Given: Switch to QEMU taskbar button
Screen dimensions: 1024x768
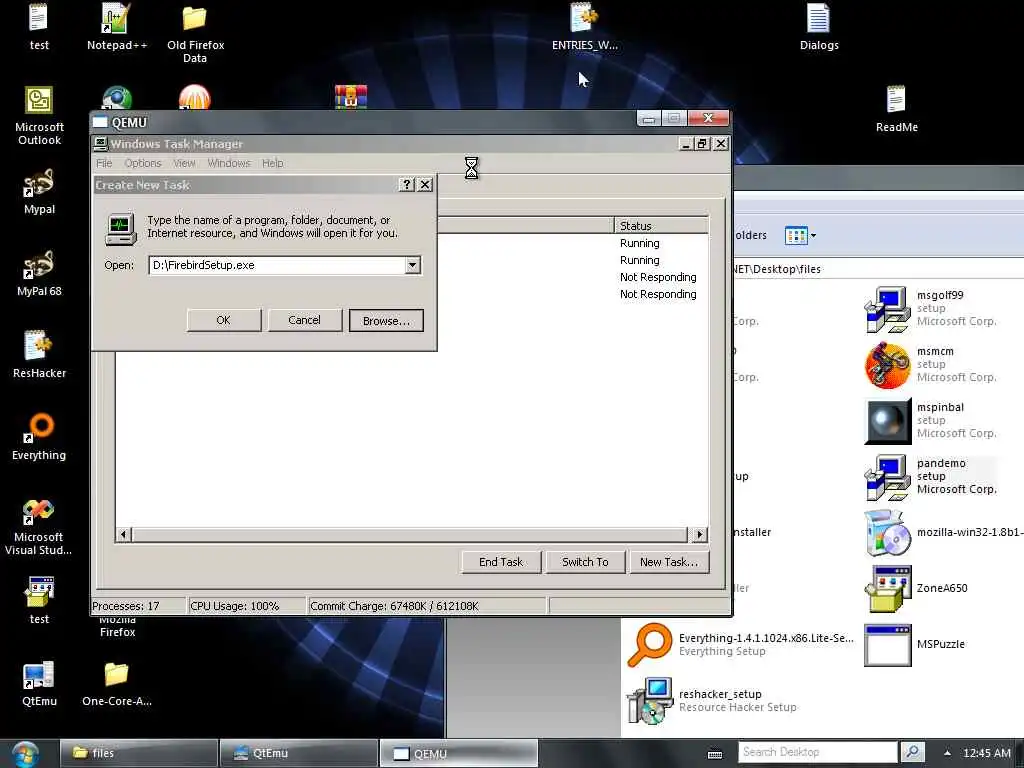Looking at the screenshot, I should (459, 754).
